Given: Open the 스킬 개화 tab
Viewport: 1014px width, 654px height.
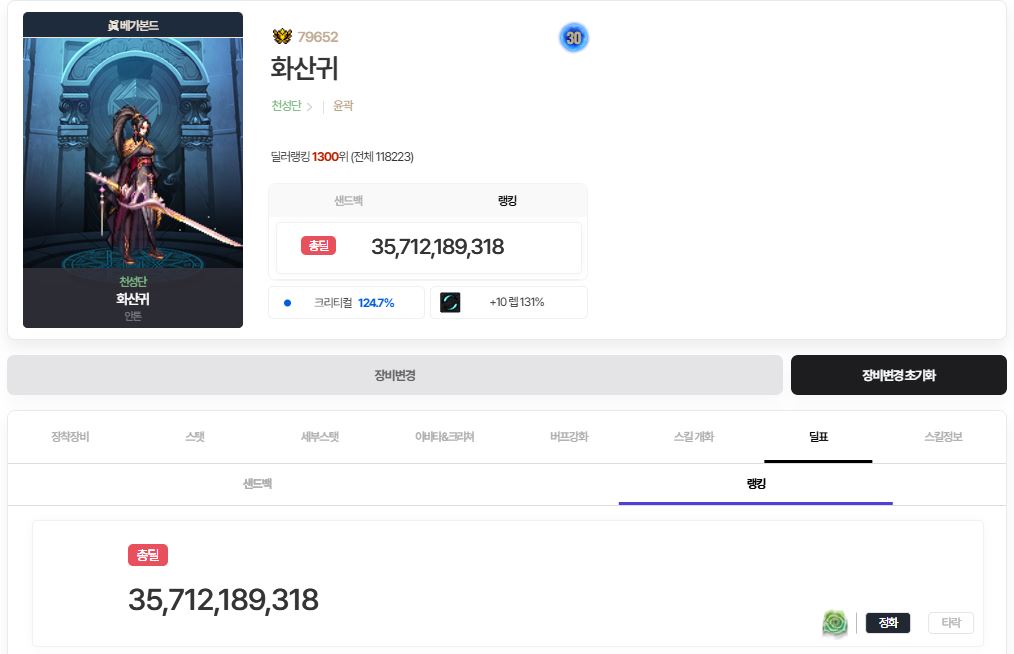Looking at the screenshot, I should pyautogui.click(x=694, y=437).
